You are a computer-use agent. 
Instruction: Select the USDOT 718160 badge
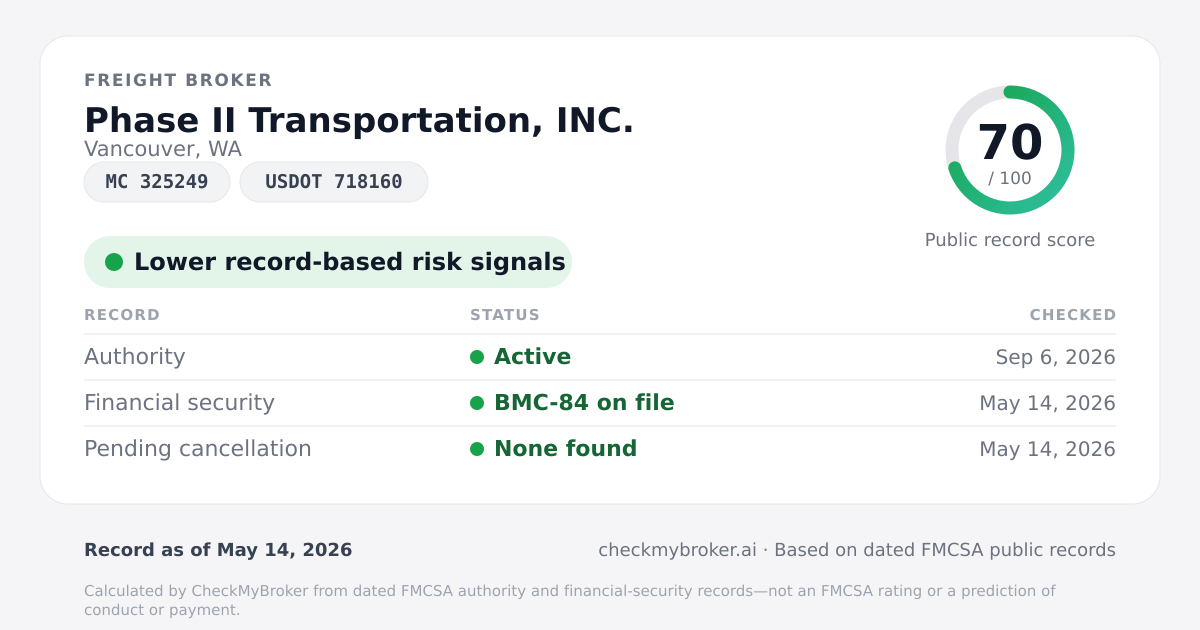click(x=334, y=182)
